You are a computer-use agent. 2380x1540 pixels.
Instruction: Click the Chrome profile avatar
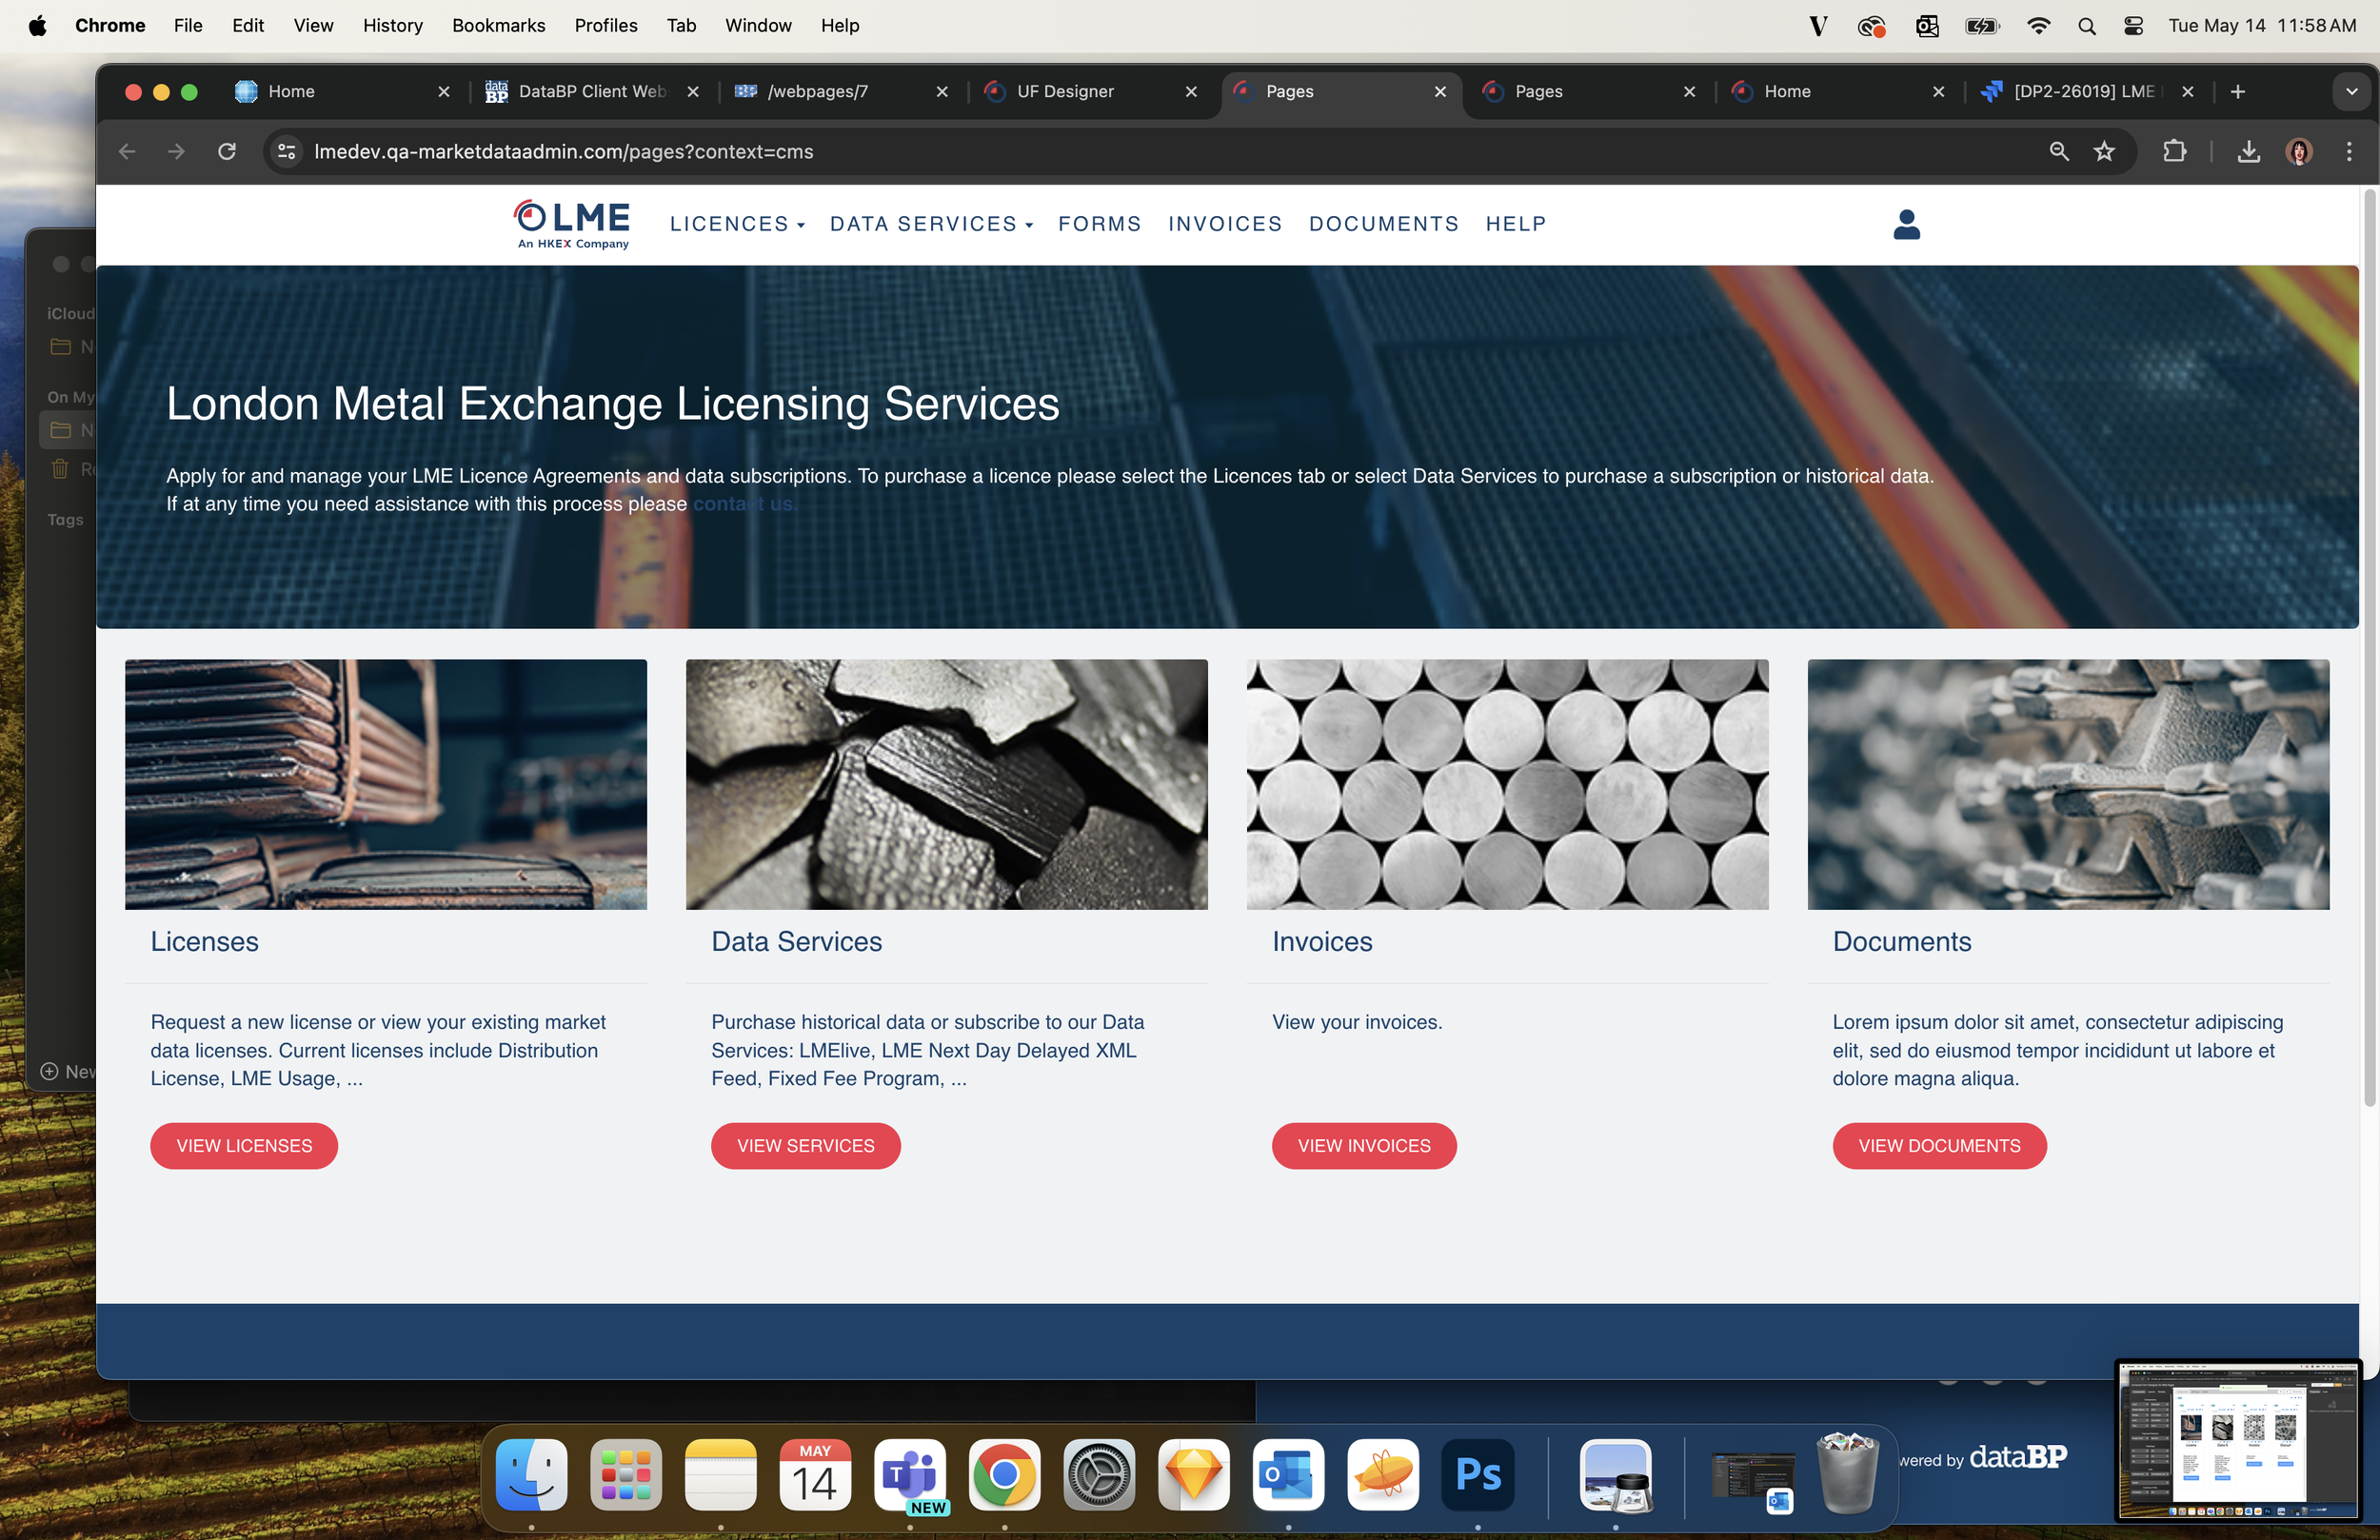[2299, 151]
